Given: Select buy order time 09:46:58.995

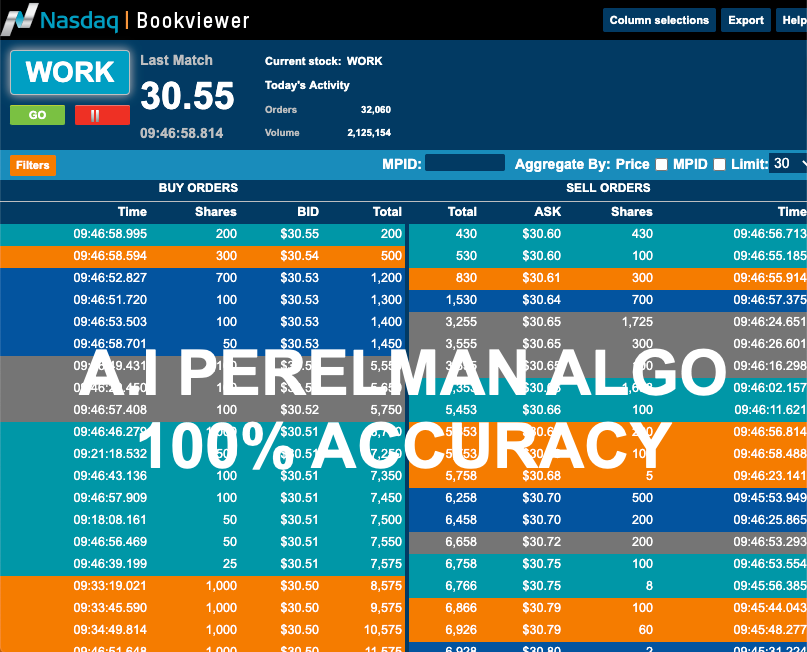Looking at the screenshot, I should click(110, 234).
